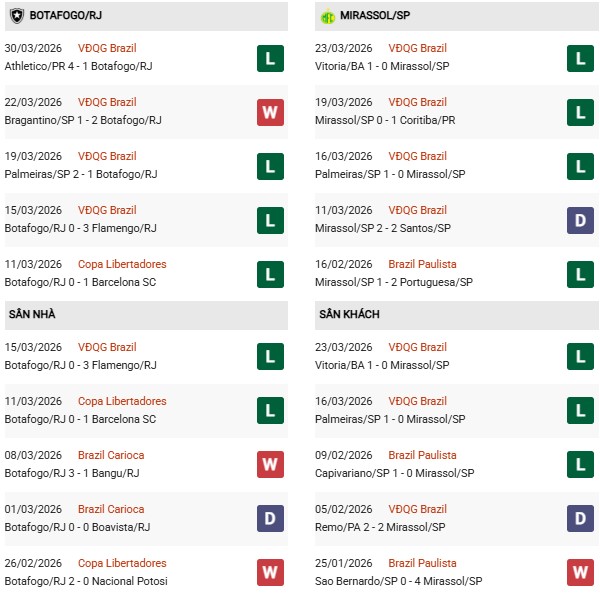Click the Palmeiras/SP 2 - 1 Botafogo/RJ score text
600x595 pixels.
click(81, 174)
